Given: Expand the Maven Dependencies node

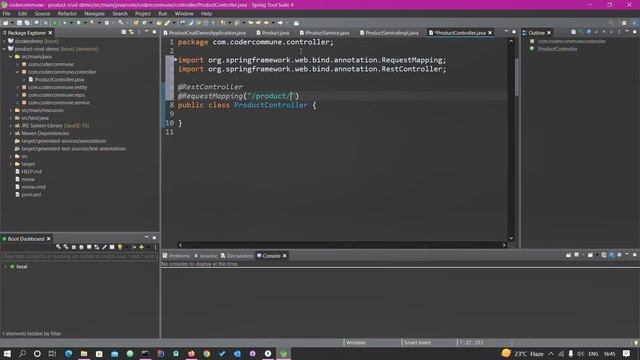Looking at the screenshot, I should tap(11, 133).
